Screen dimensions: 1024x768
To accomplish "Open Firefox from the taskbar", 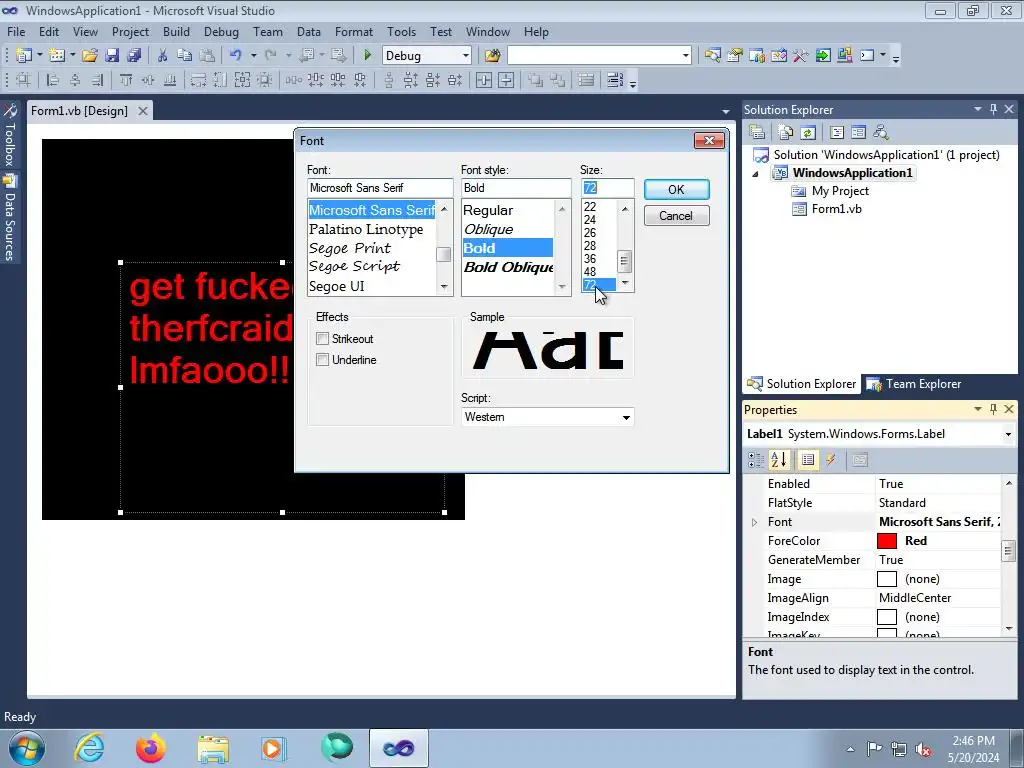I will 150,748.
